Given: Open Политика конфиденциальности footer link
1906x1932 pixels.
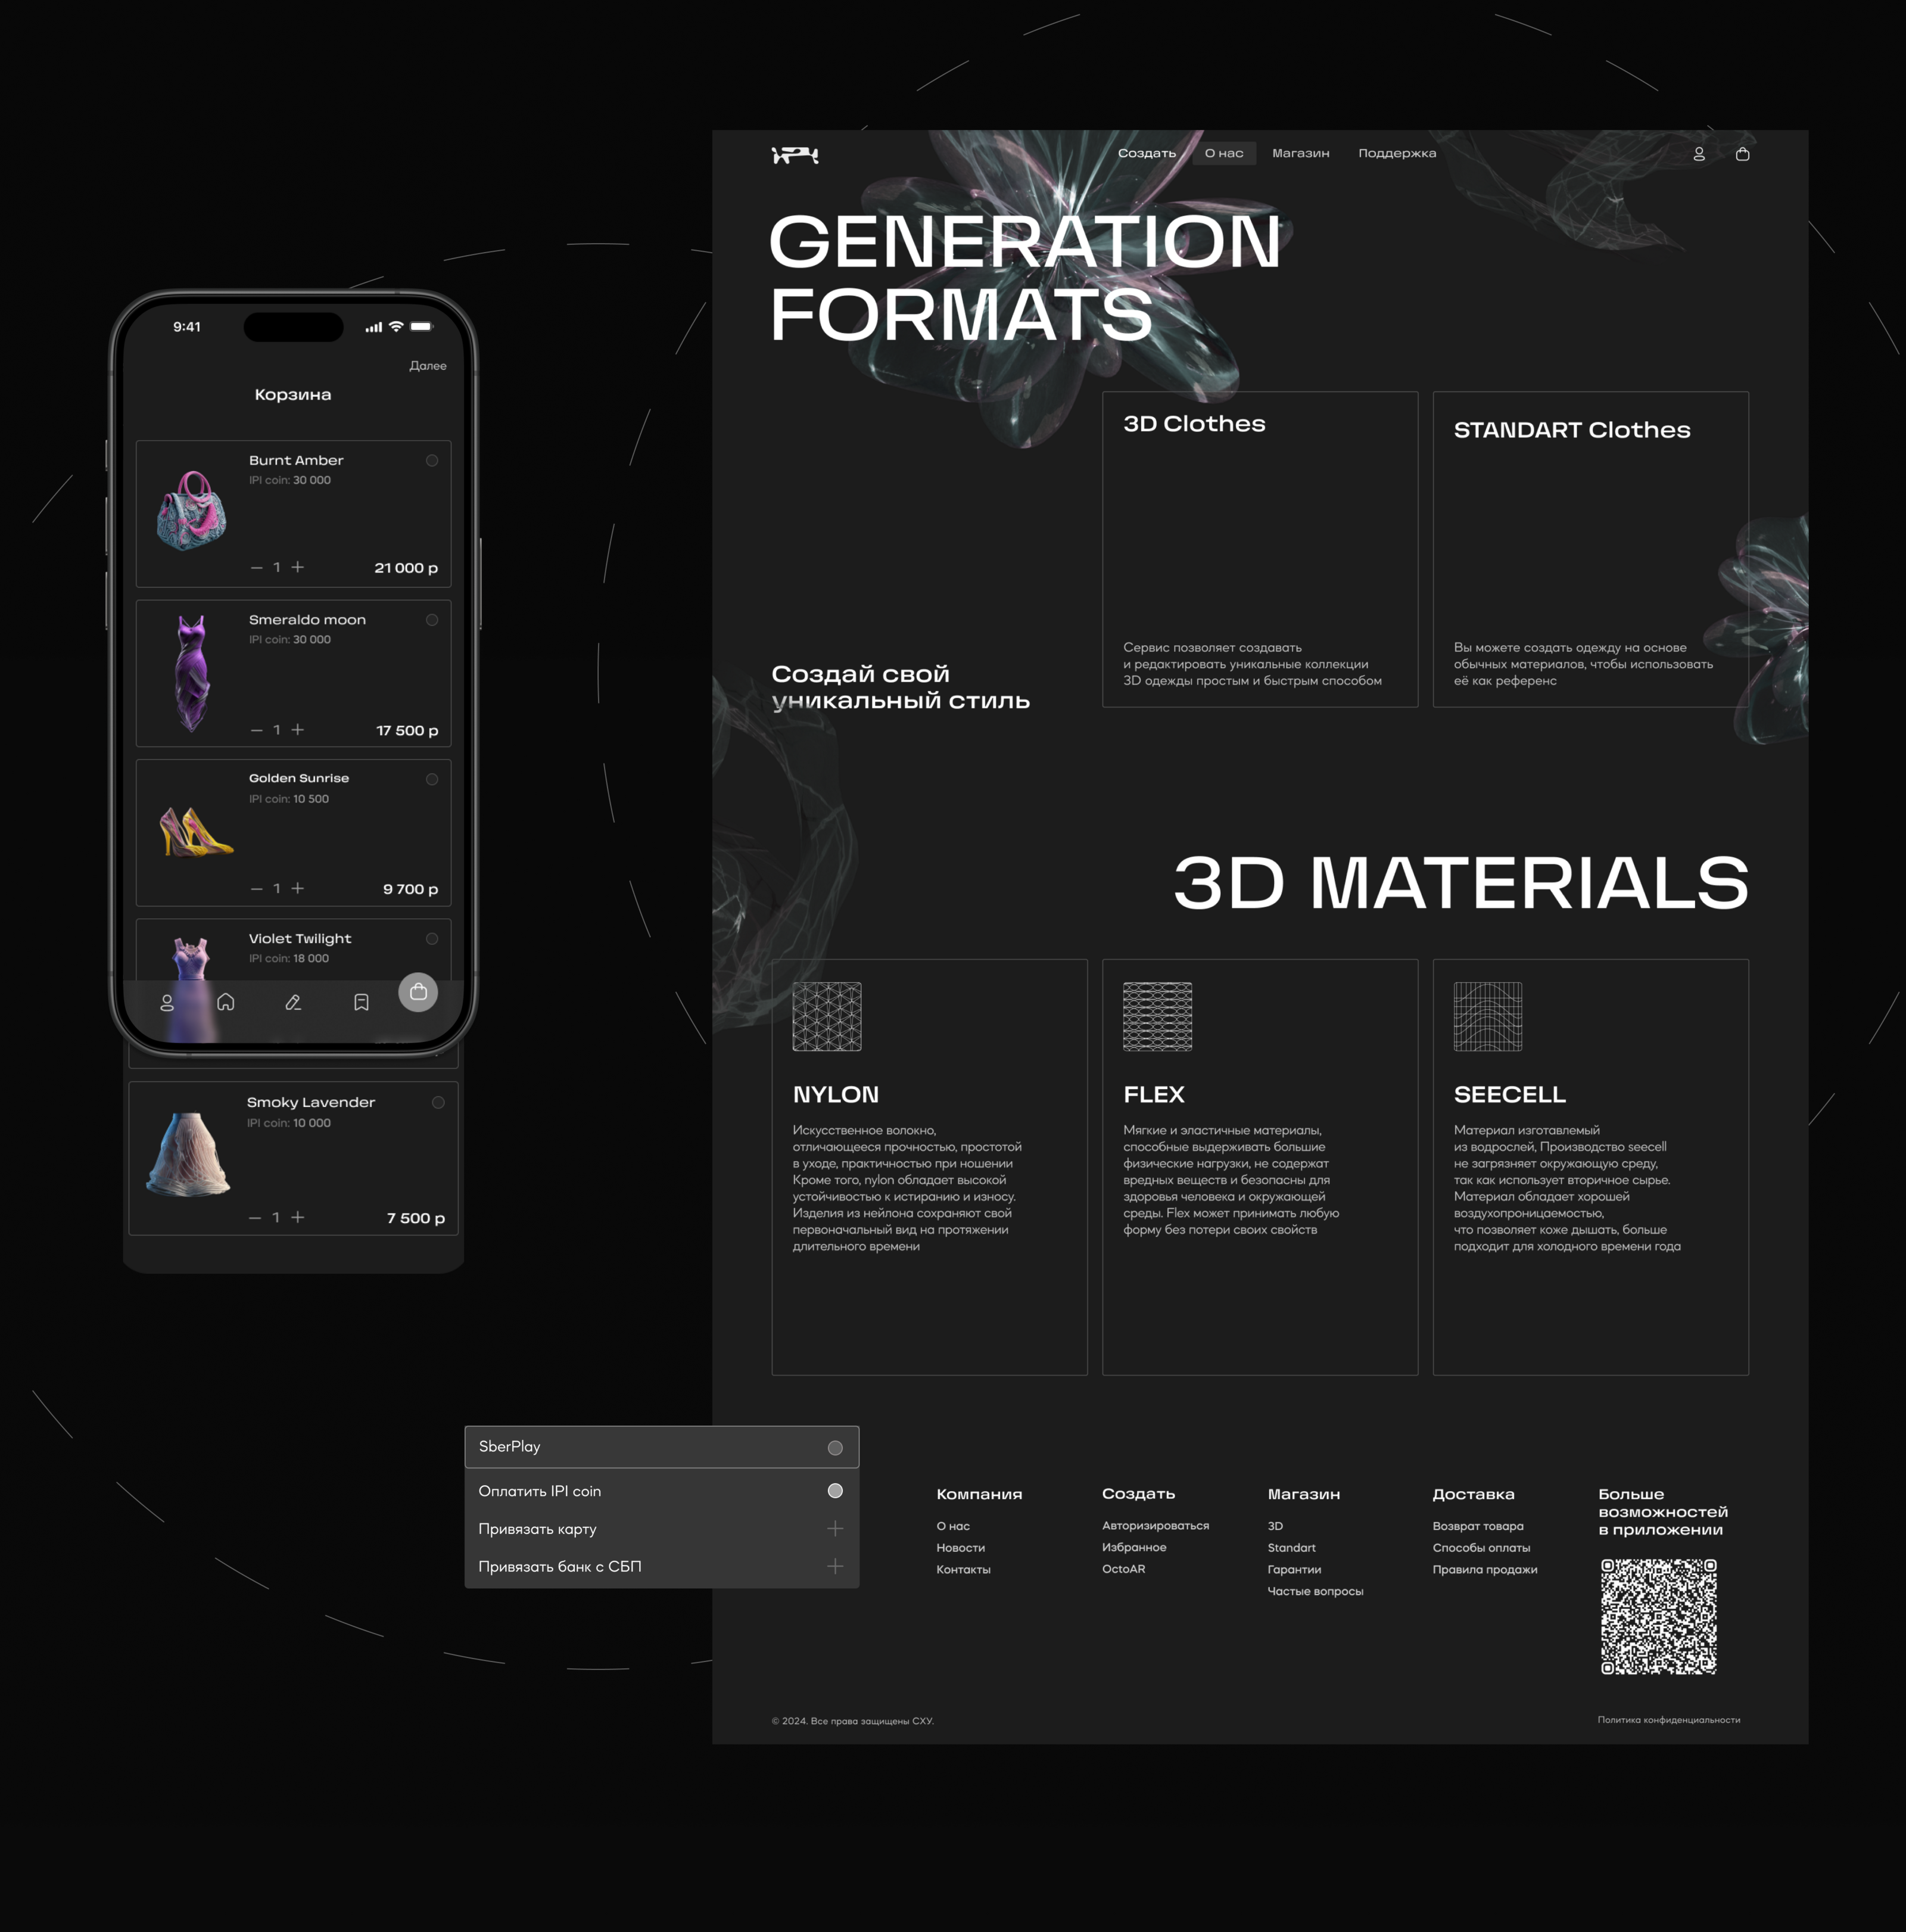Looking at the screenshot, I should 1668,1720.
